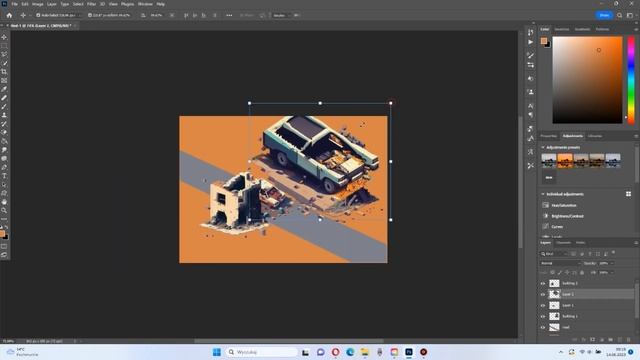Select the Type tool

(x=4, y=176)
